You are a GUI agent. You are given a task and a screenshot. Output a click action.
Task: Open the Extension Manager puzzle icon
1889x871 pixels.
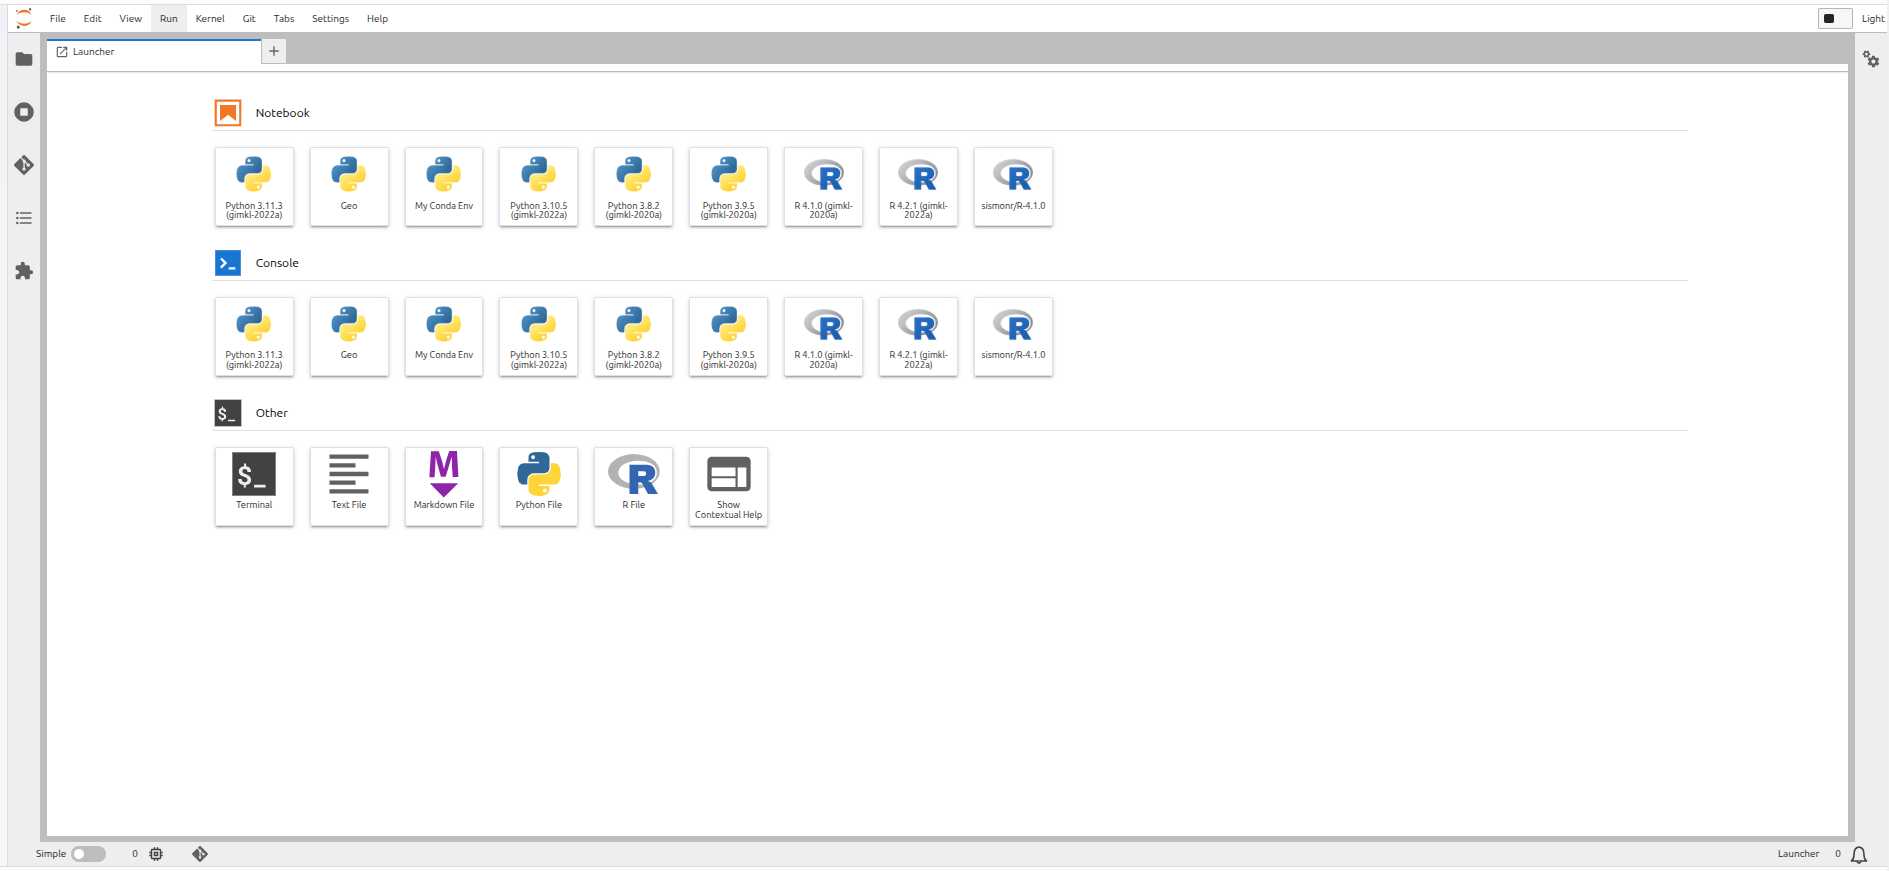[x=24, y=271]
